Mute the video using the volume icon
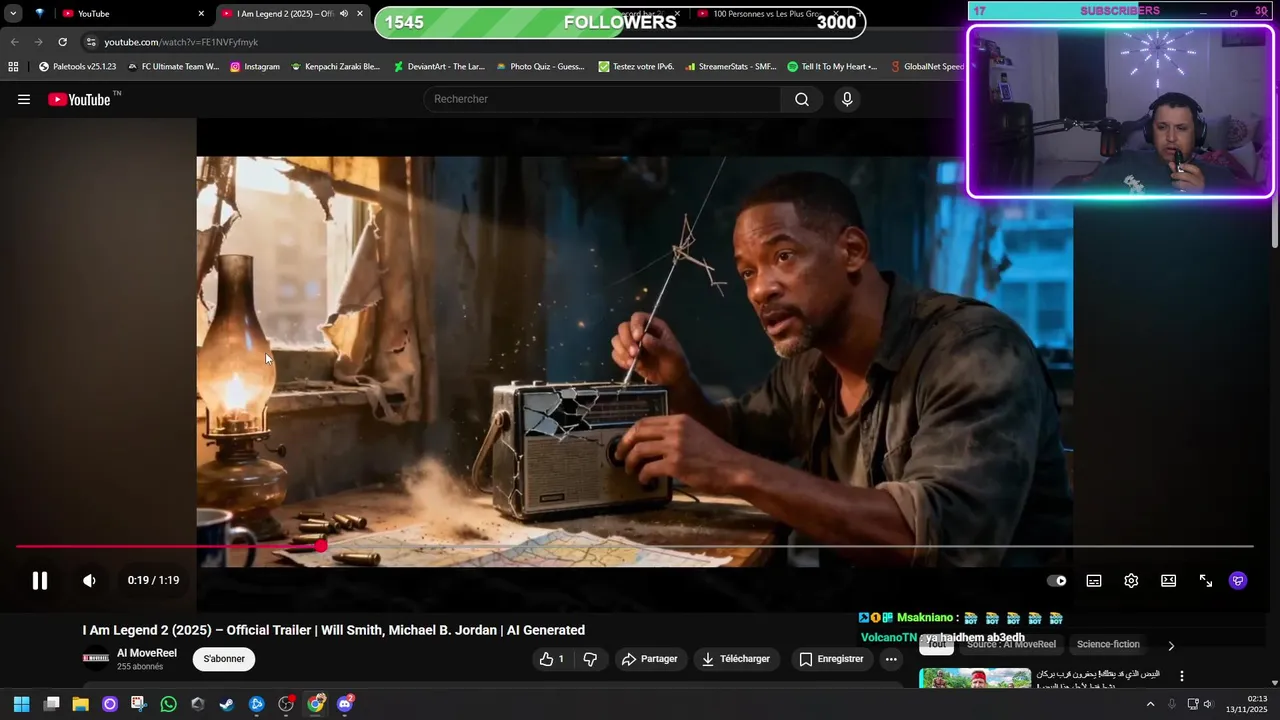The image size is (1280, 720). [x=89, y=580]
